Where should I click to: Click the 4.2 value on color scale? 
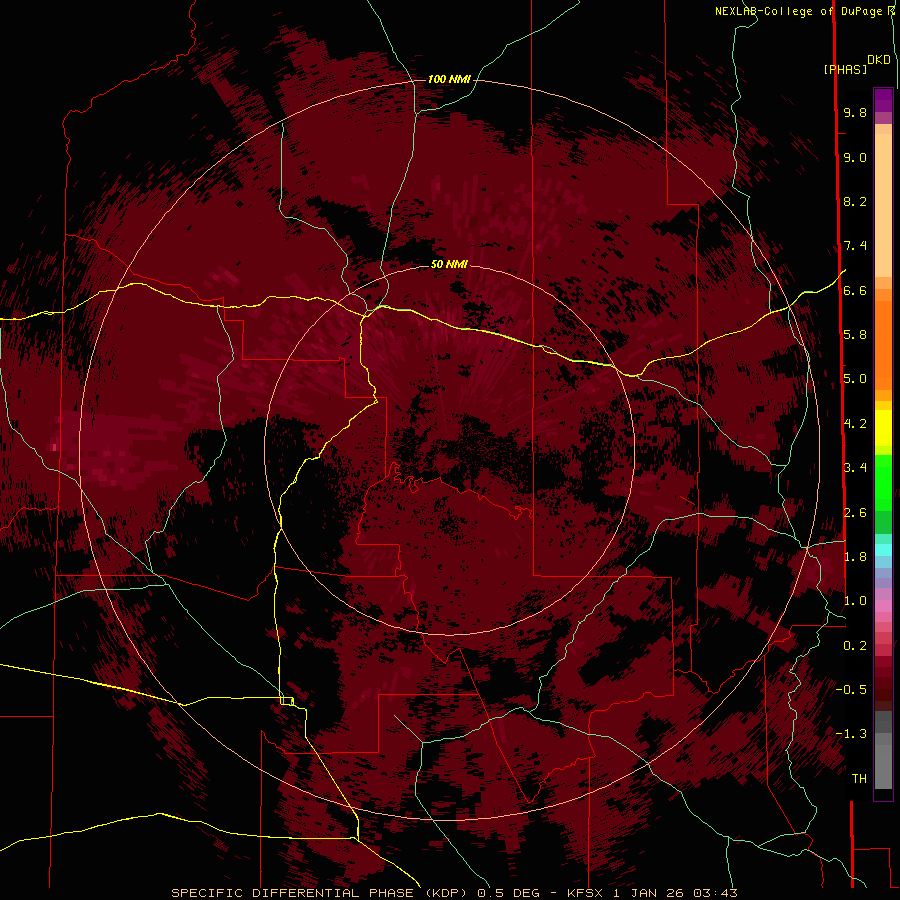855,424
